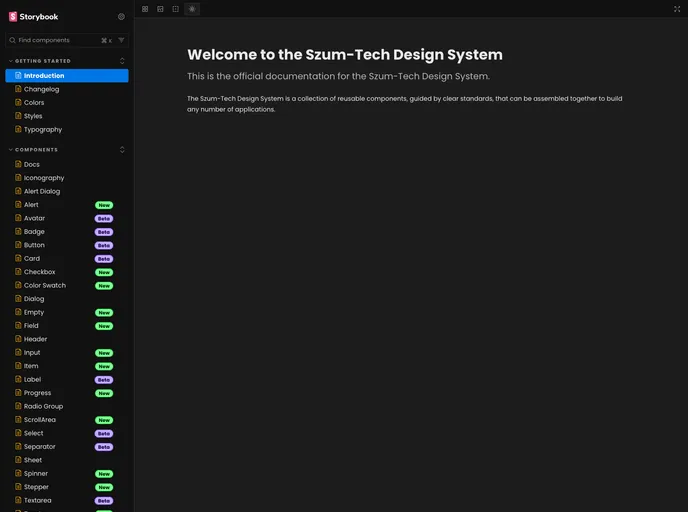The image size is (688, 512).
Task: Click the New badge beside Spinner
Action: click(x=104, y=474)
